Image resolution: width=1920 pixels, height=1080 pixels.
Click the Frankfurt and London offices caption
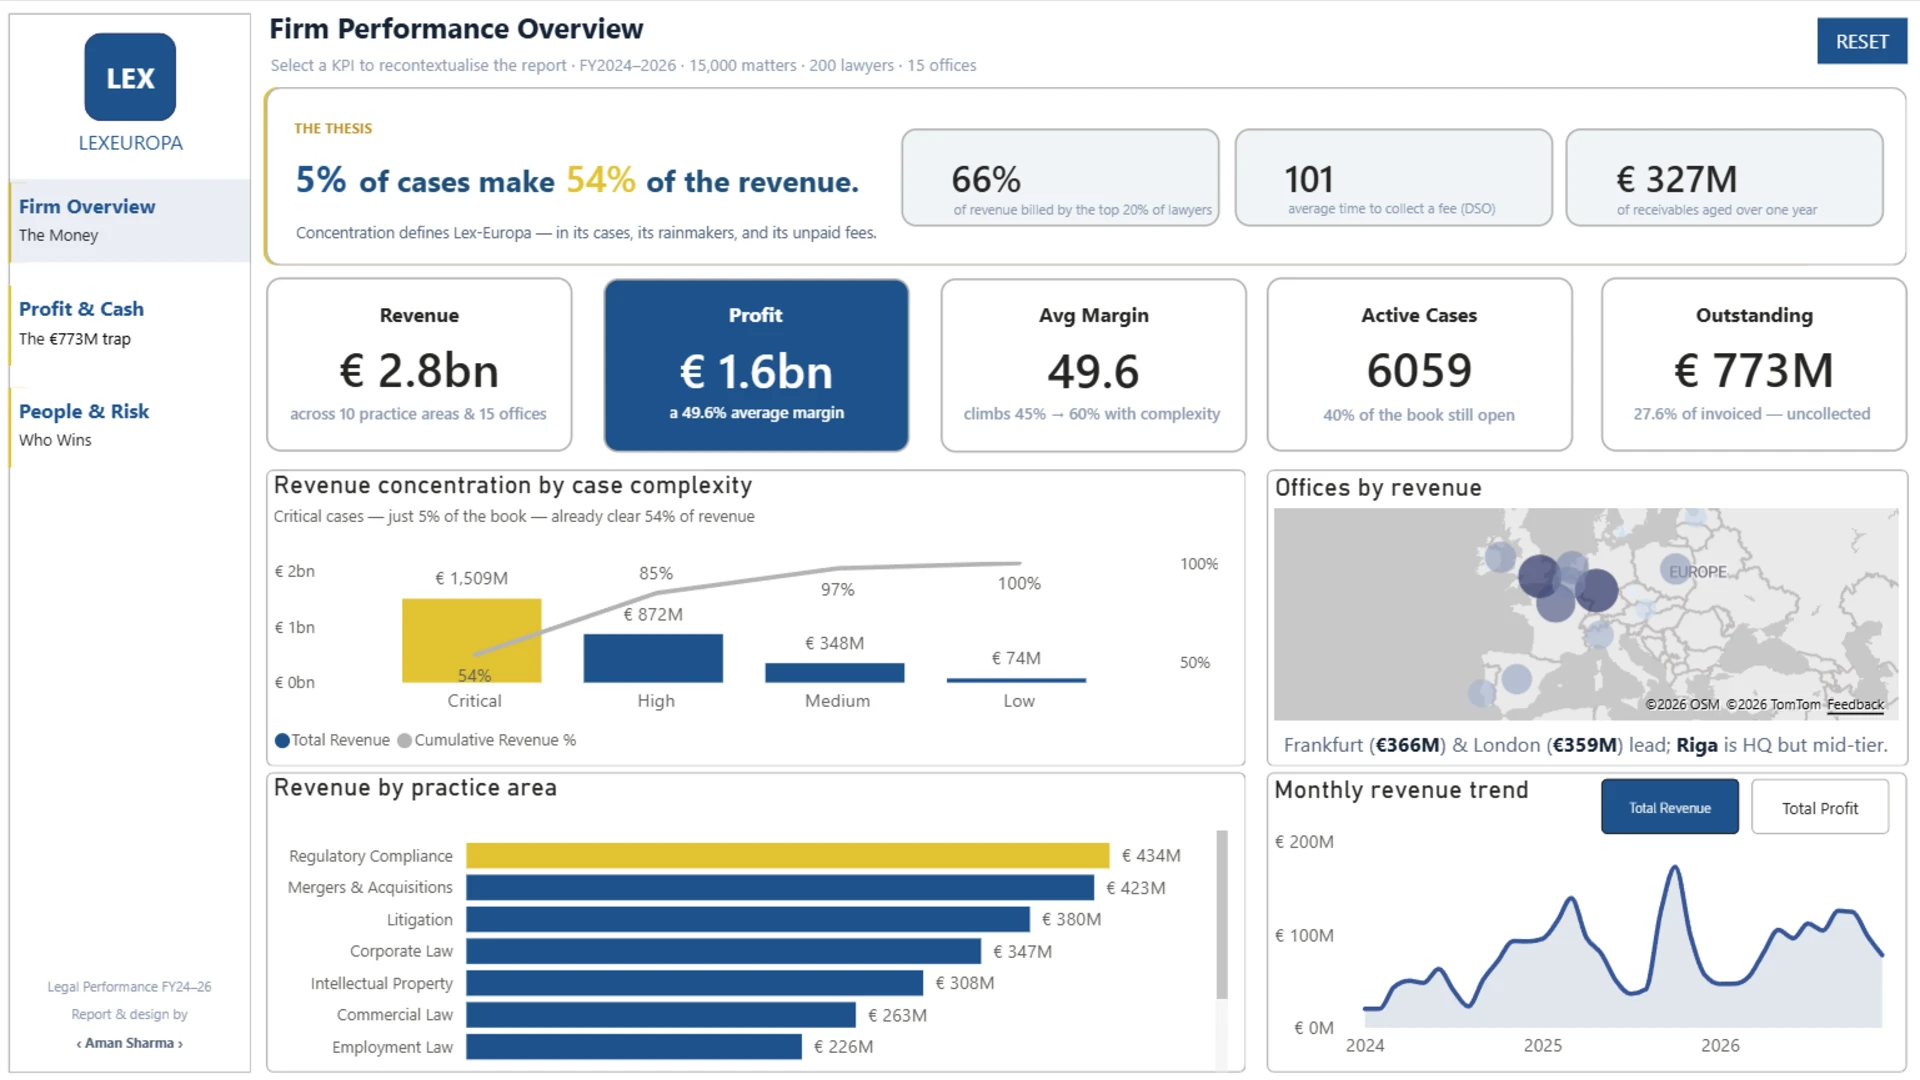(x=1586, y=745)
